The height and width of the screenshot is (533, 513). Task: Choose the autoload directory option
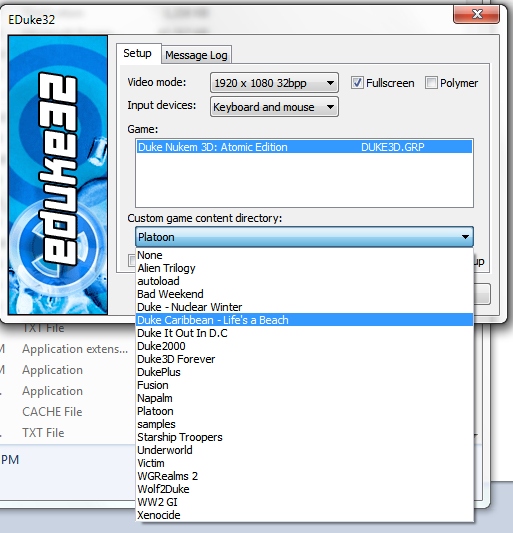point(304,281)
